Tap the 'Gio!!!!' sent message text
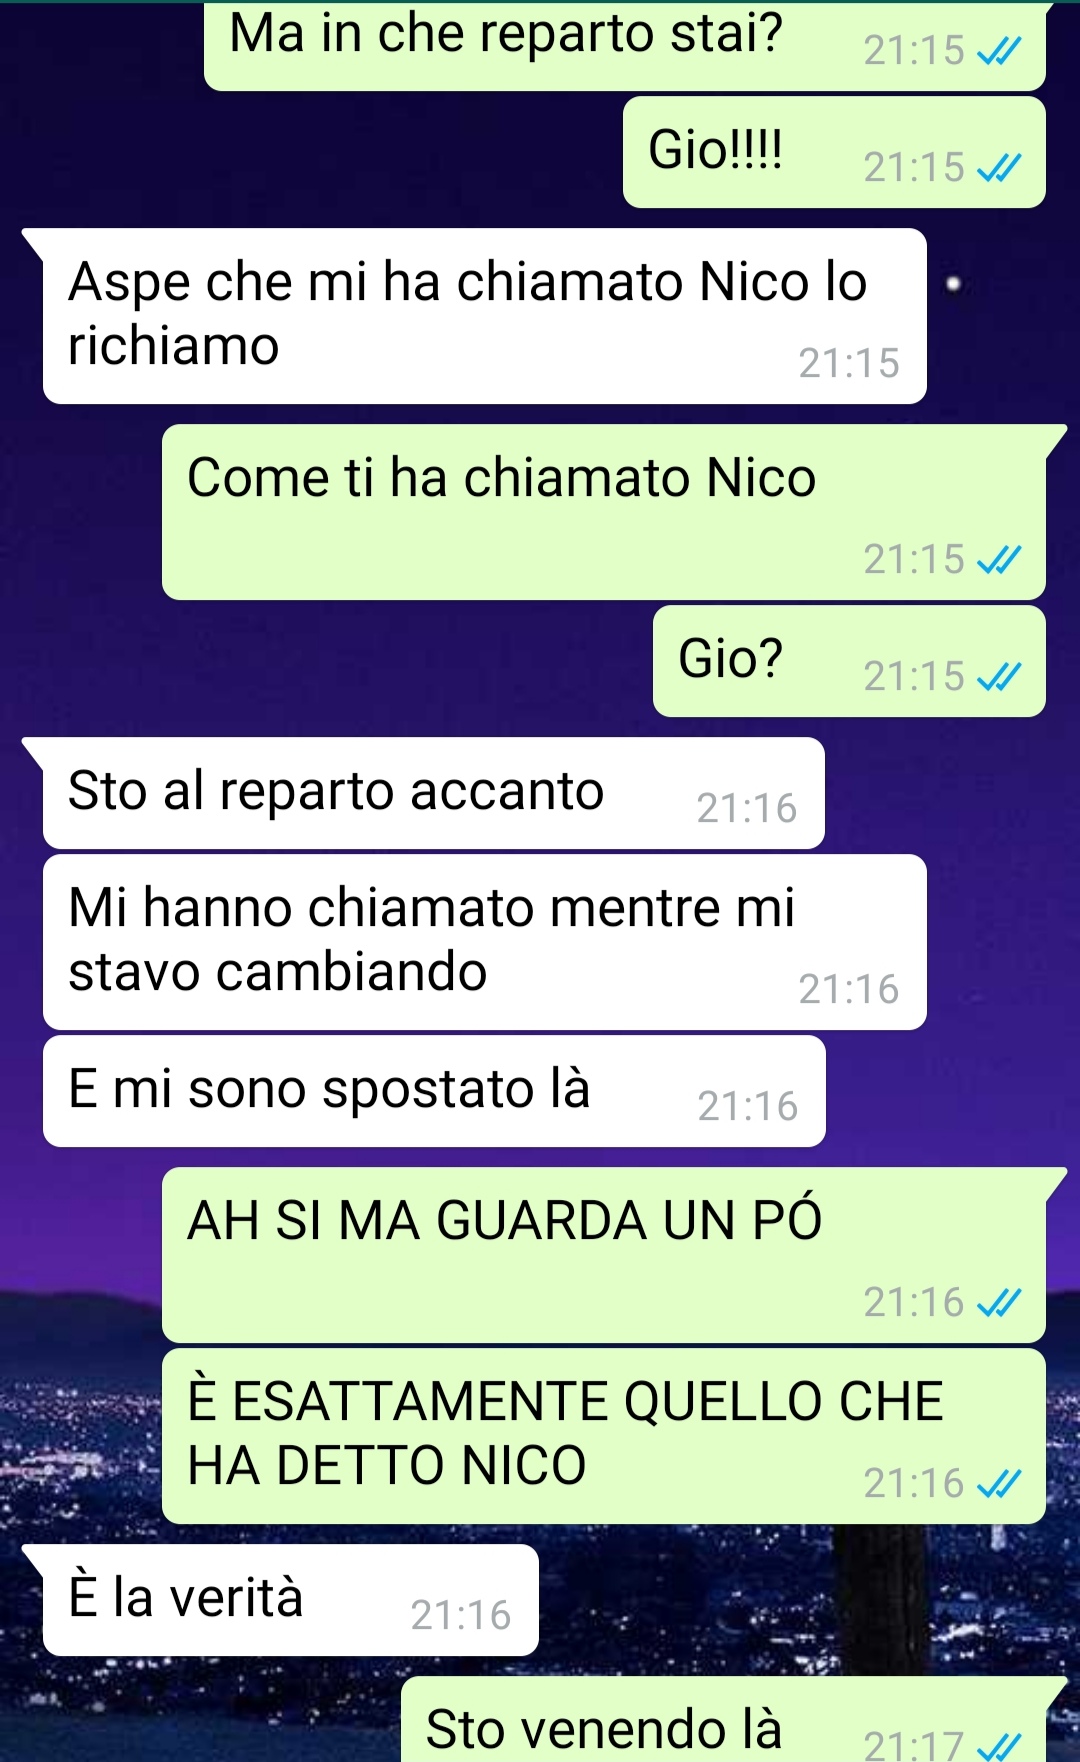The image size is (1080, 1762). pyautogui.click(x=715, y=150)
